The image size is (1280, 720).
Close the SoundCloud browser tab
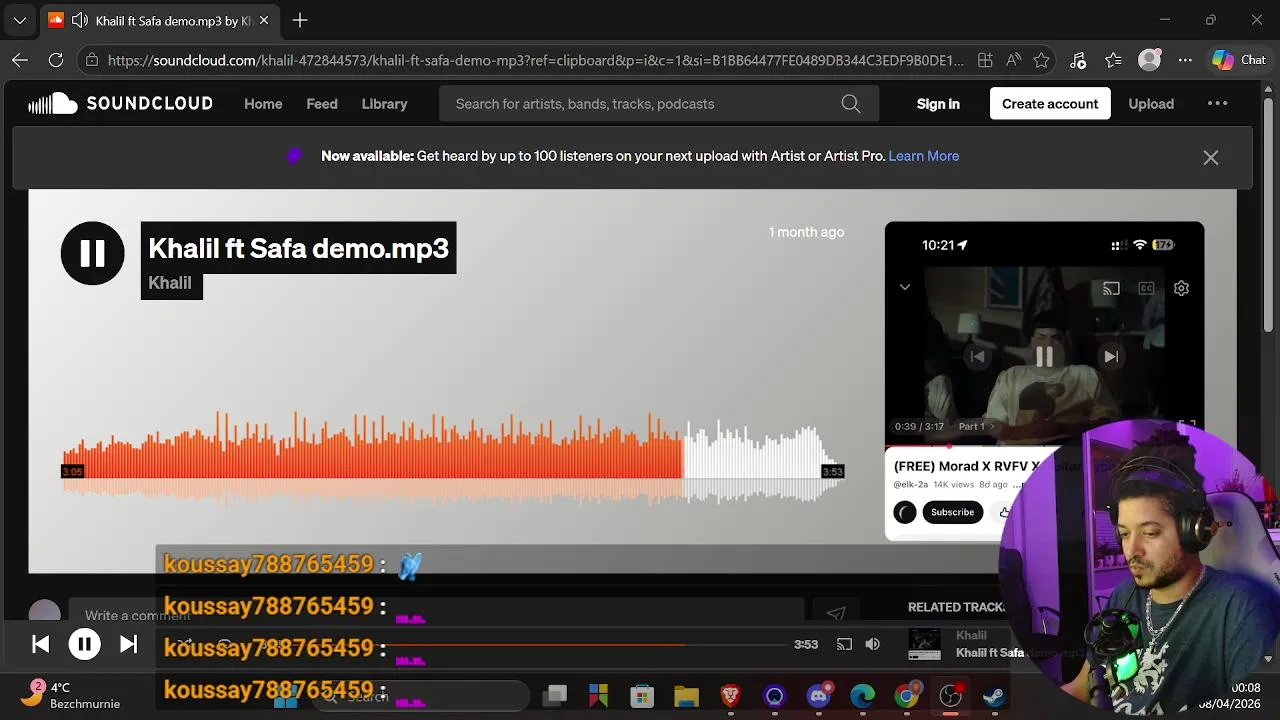263,20
